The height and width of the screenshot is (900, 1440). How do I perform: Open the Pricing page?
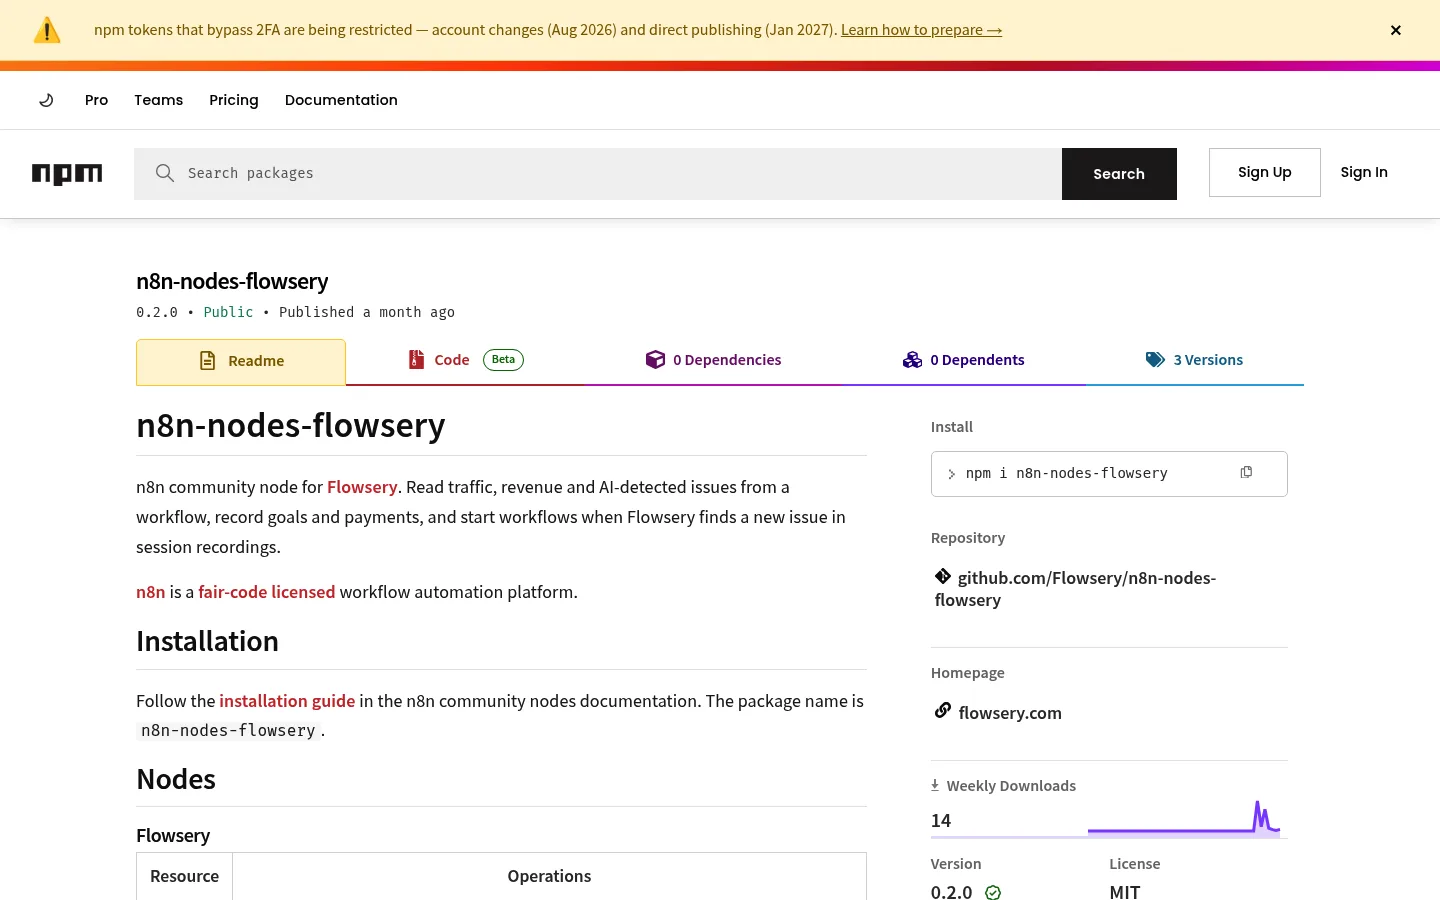[234, 100]
